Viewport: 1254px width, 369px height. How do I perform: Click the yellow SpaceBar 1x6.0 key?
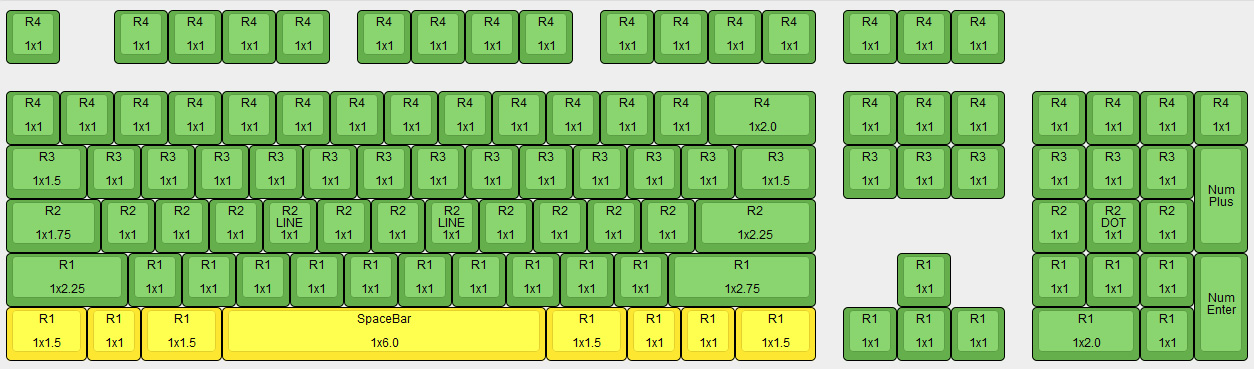click(384, 333)
